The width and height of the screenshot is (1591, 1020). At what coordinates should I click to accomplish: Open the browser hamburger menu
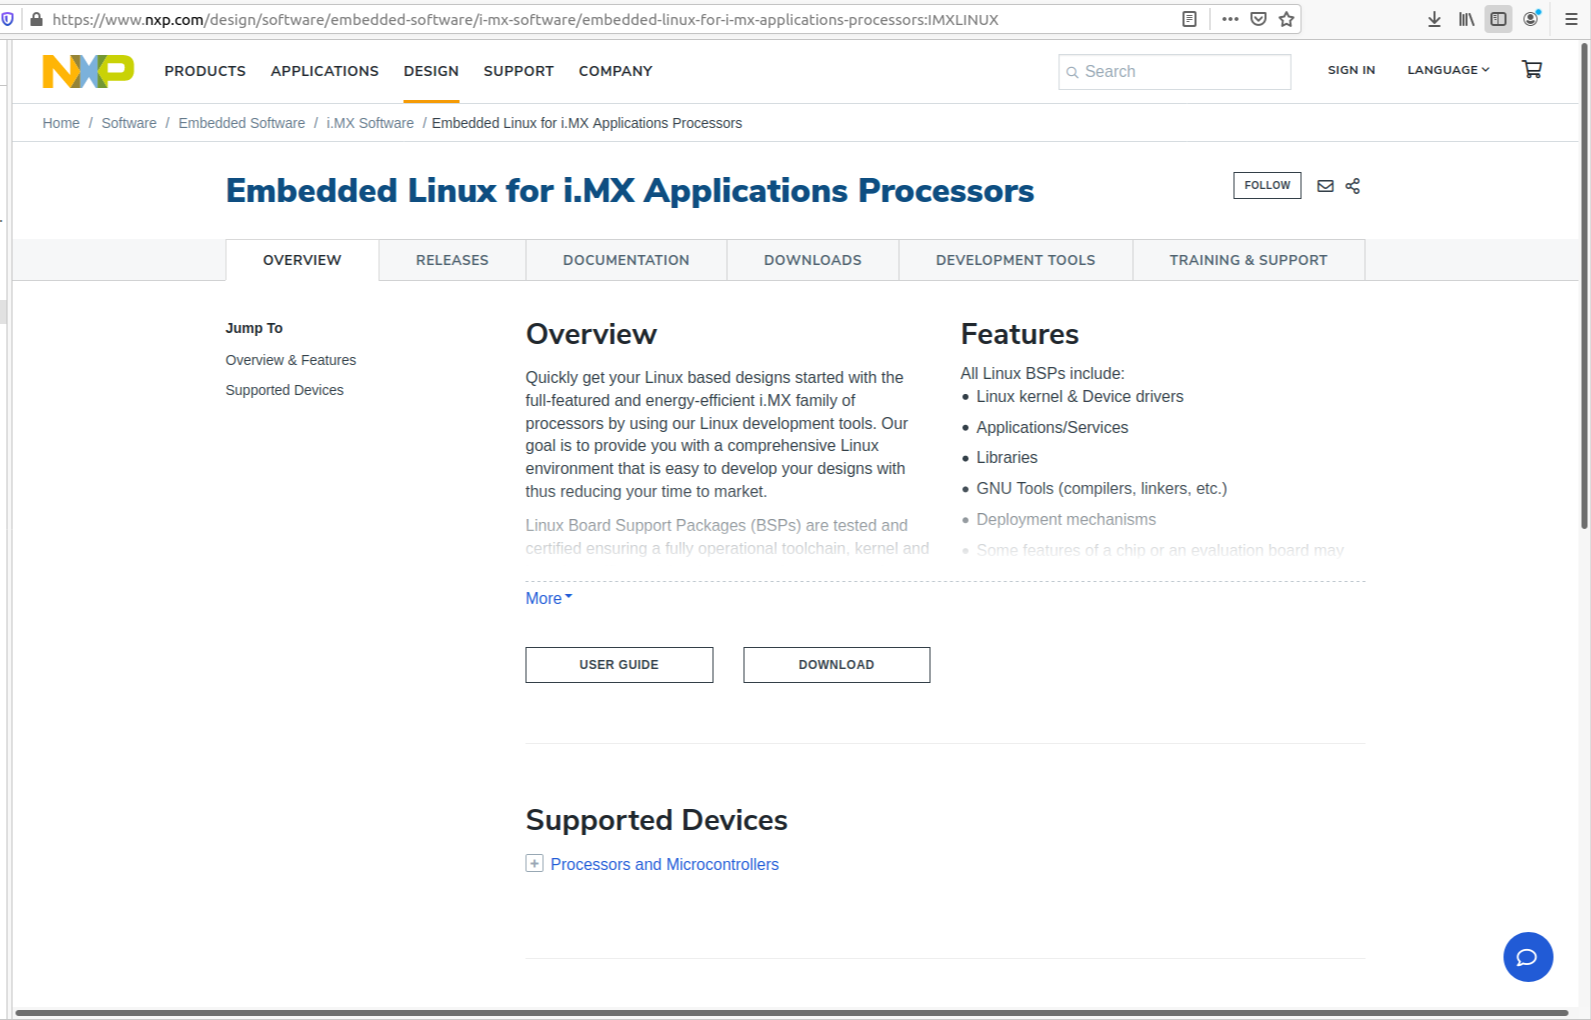pos(1571,19)
